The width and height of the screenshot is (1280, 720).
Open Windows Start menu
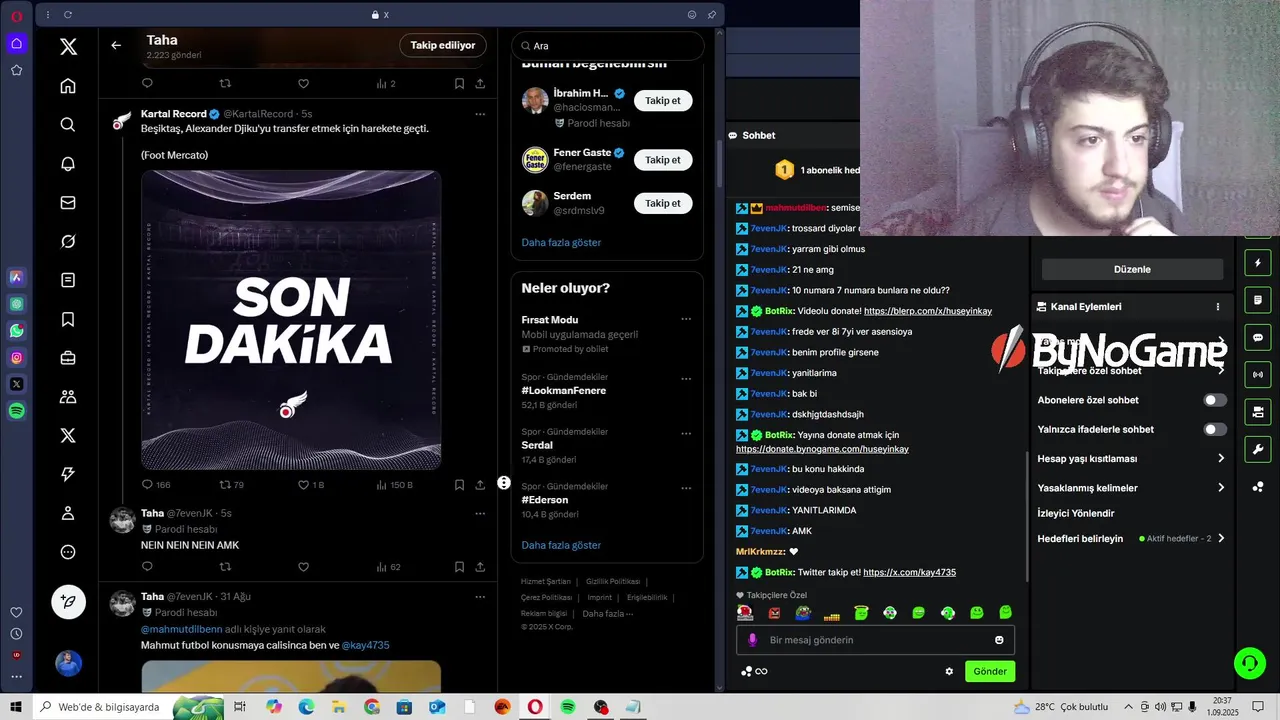(16, 707)
